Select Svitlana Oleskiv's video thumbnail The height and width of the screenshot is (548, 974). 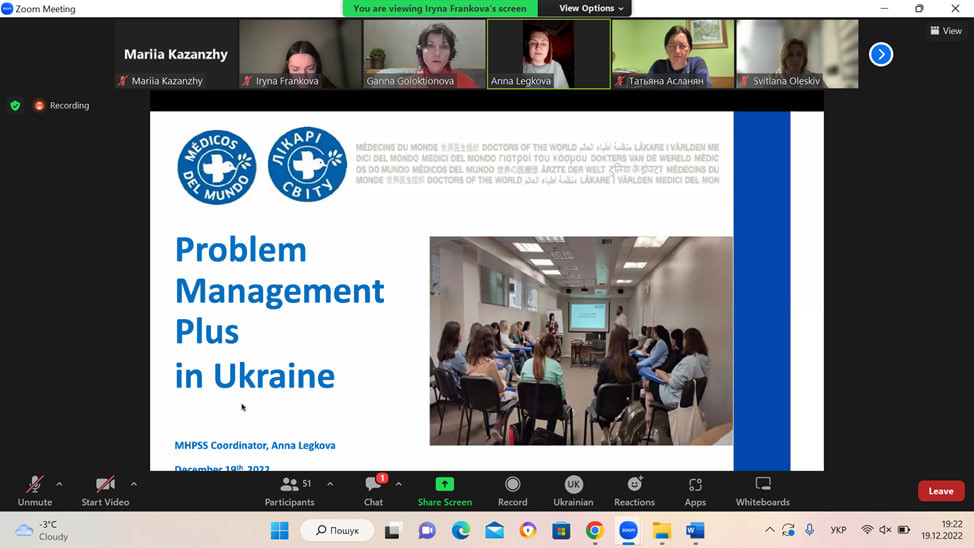[x=797, y=54]
